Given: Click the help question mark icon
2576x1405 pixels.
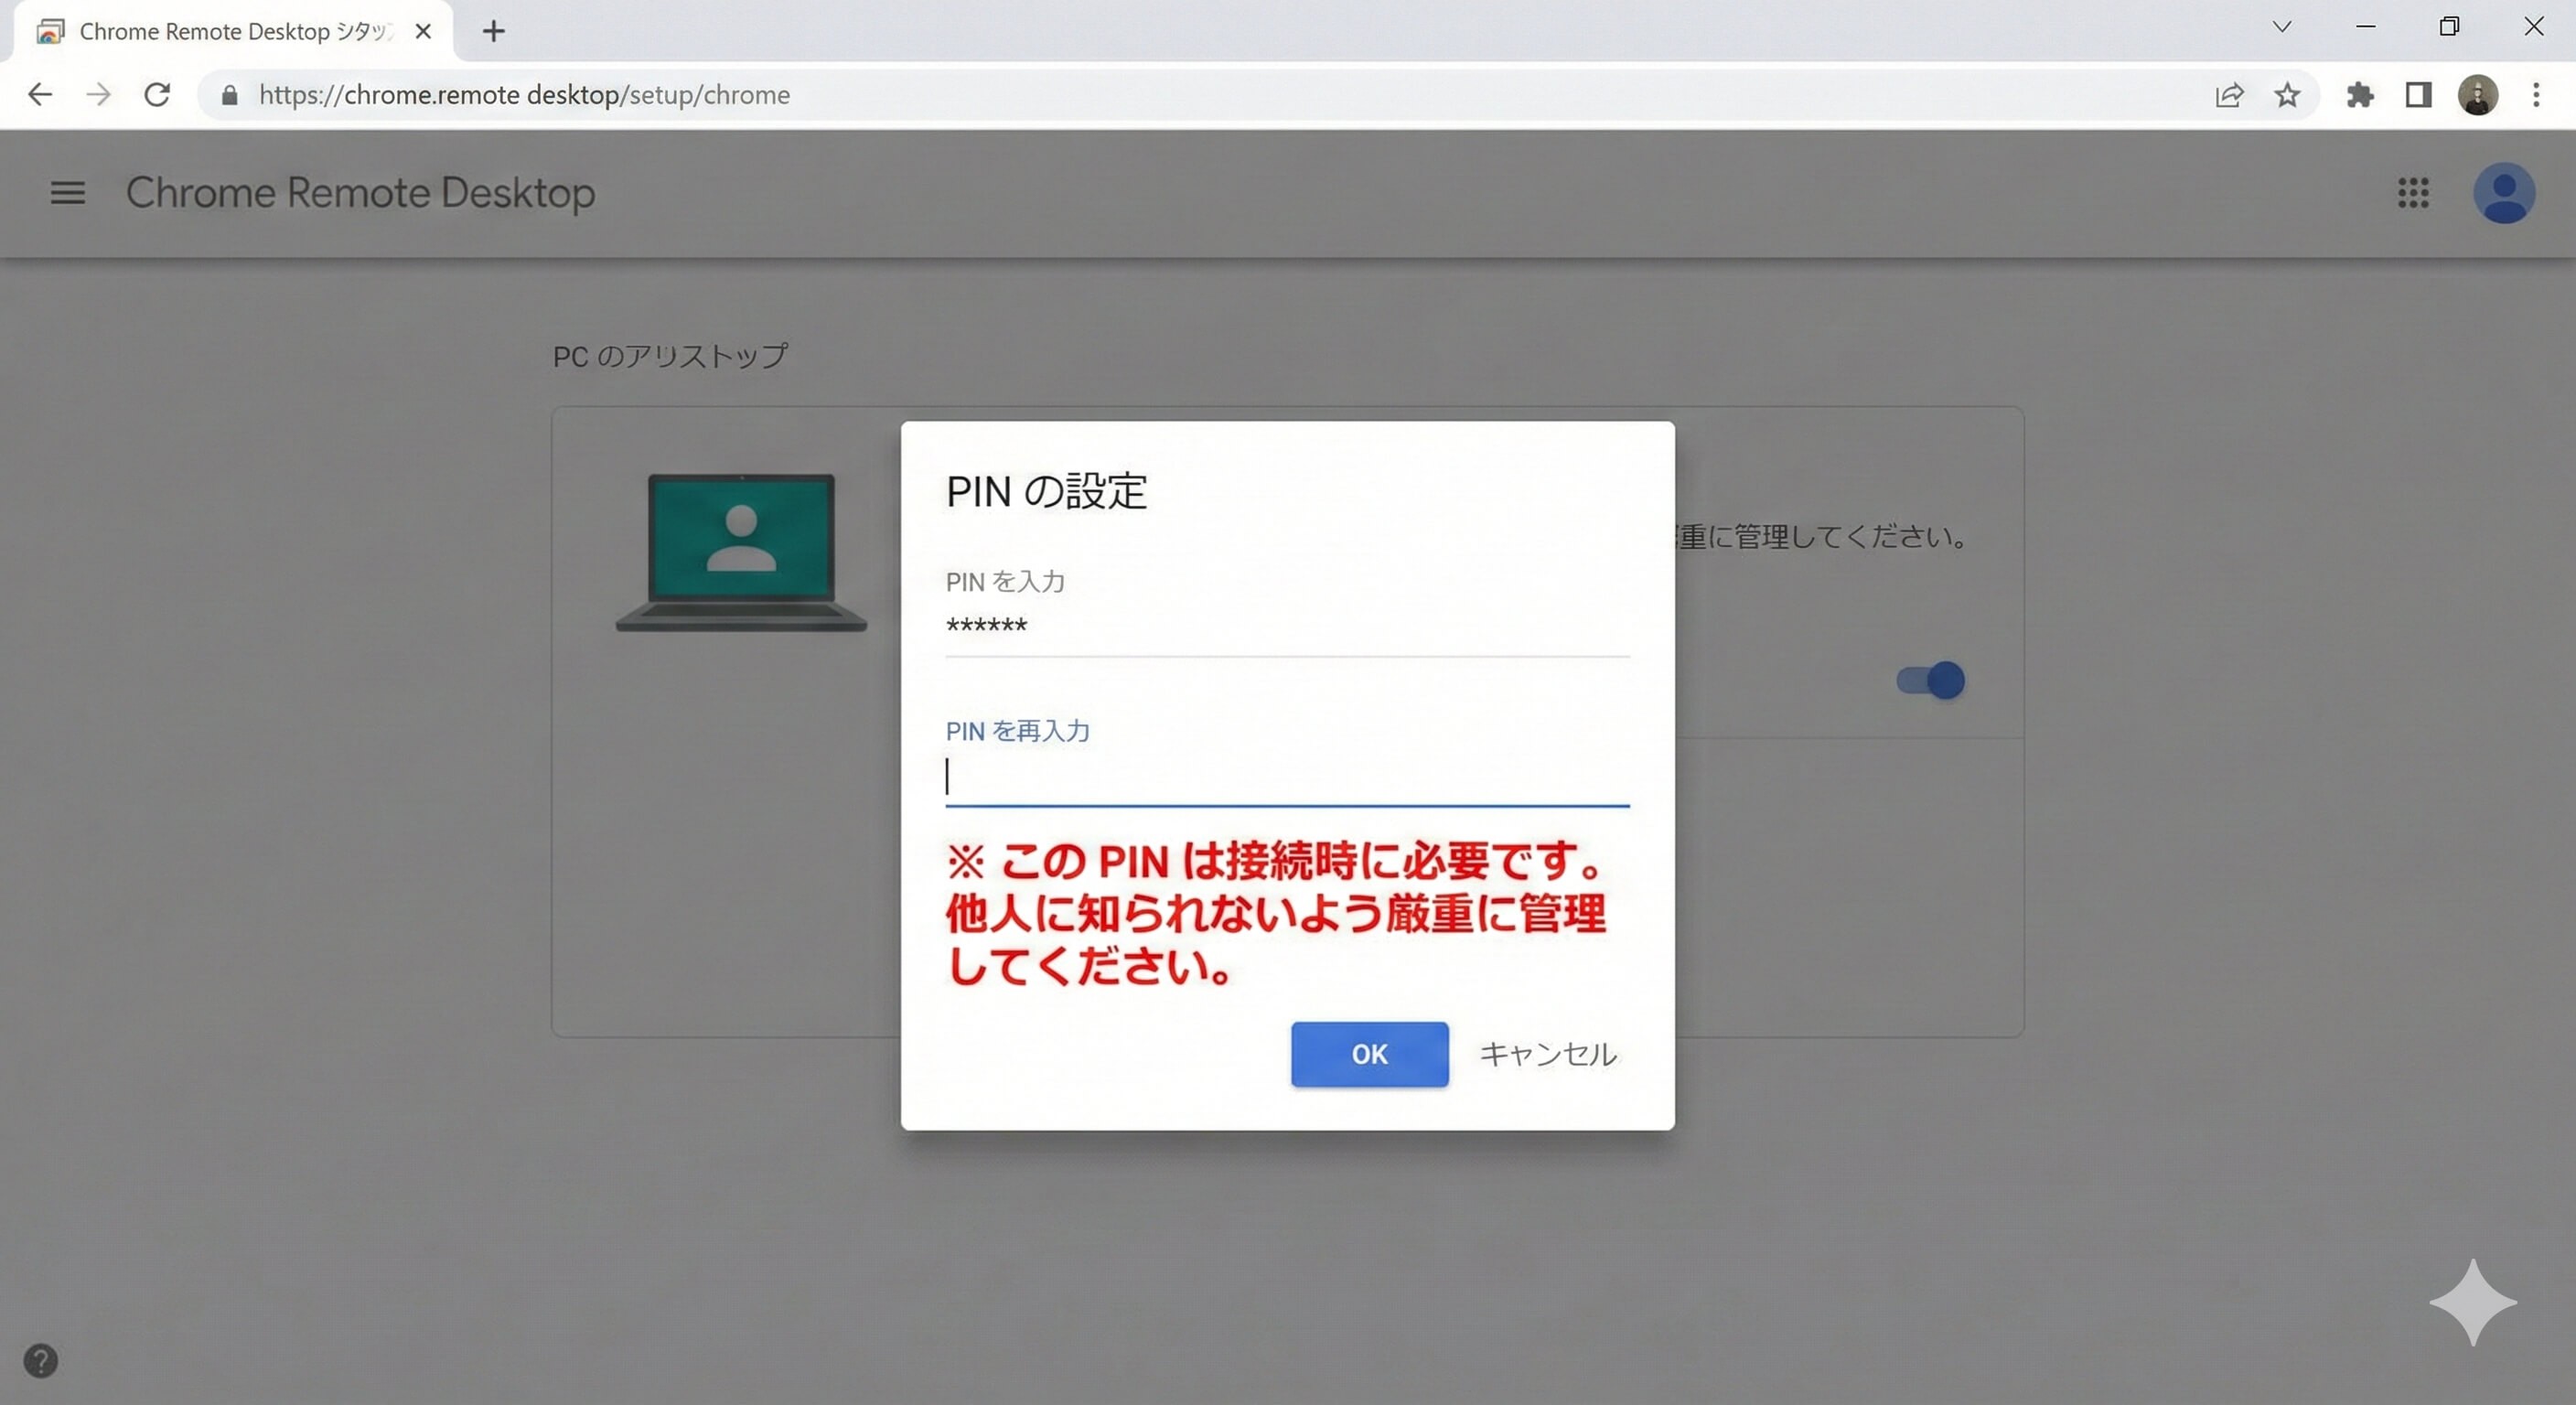Looking at the screenshot, I should (x=40, y=1360).
